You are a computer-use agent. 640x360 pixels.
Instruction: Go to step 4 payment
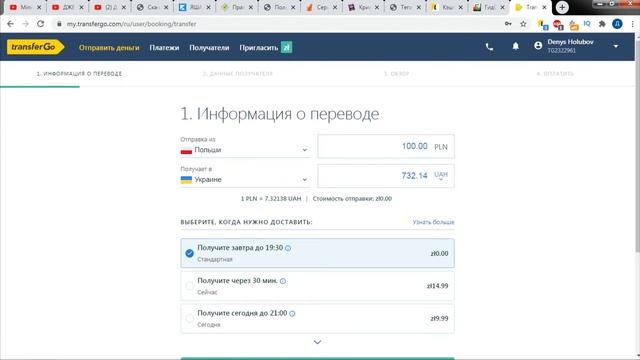(x=555, y=74)
